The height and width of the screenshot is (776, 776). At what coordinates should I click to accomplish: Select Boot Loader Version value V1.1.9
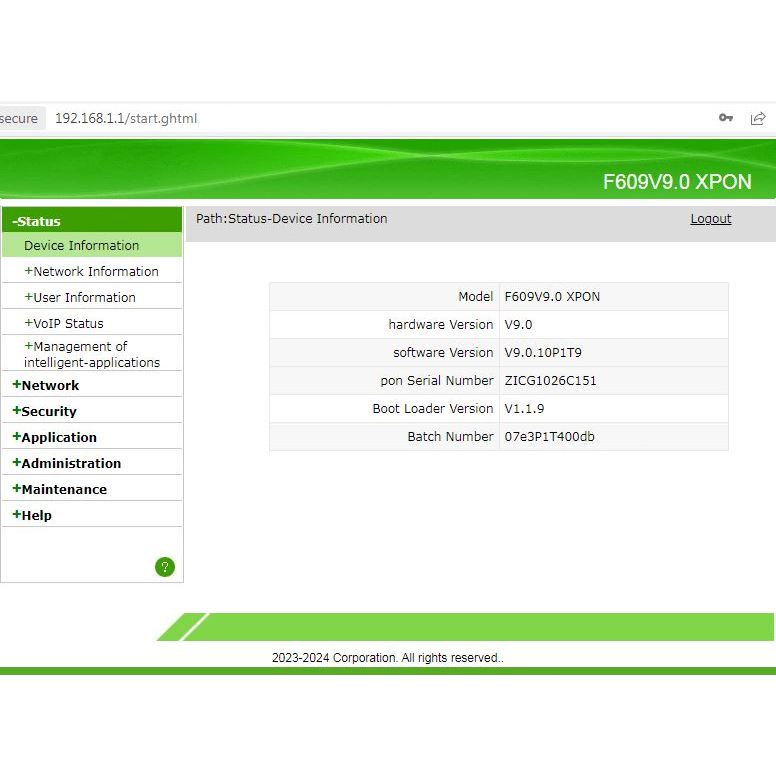pyautogui.click(x=524, y=408)
